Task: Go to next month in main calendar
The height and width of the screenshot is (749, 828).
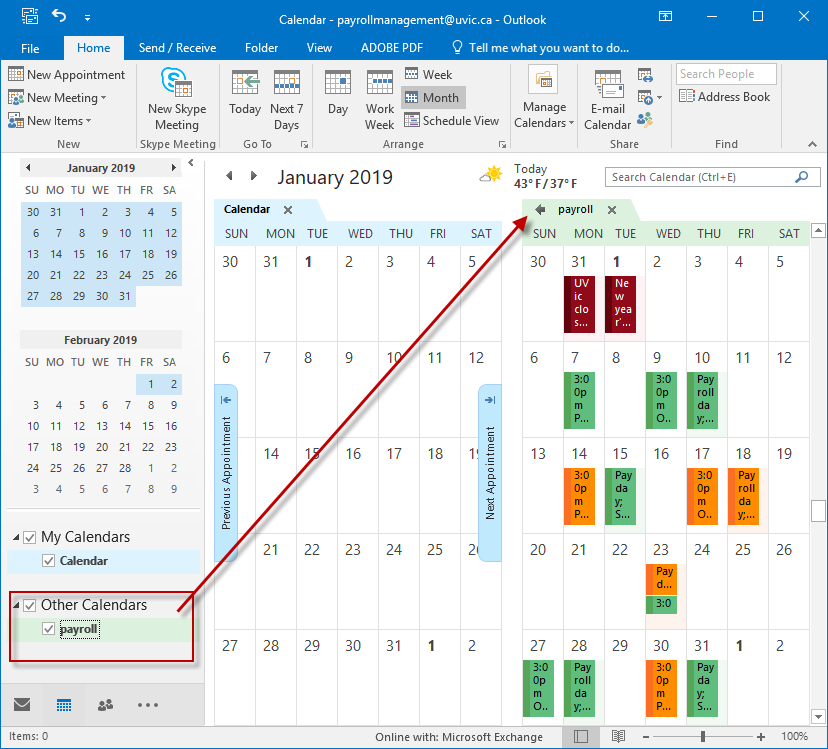Action: (x=254, y=176)
